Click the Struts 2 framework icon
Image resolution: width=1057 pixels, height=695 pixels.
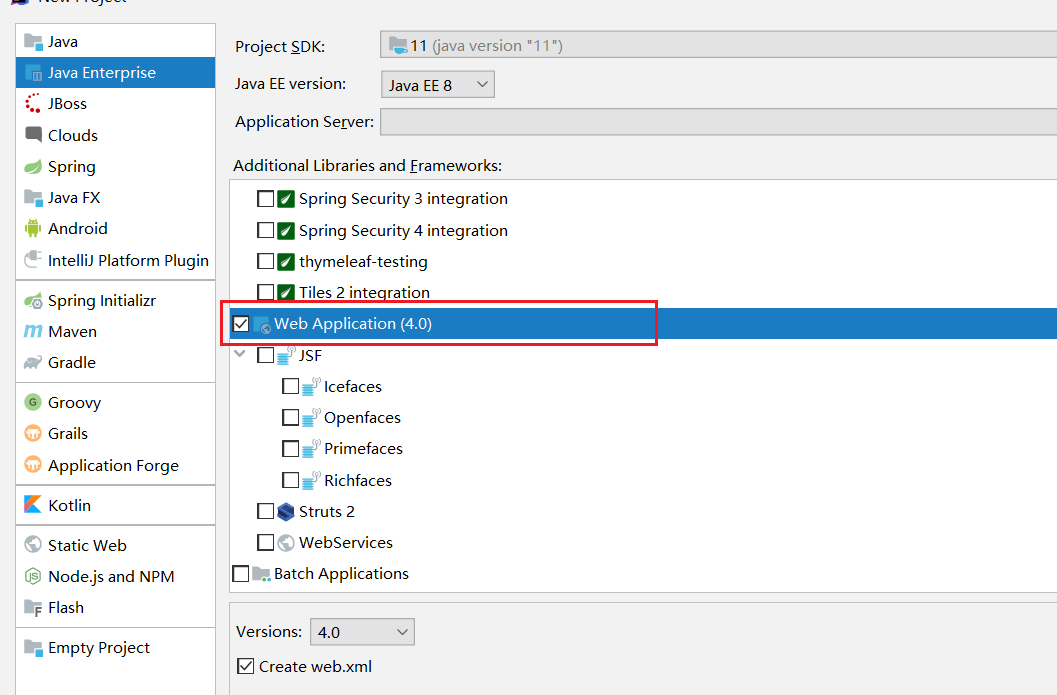pyautogui.click(x=286, y=512)
